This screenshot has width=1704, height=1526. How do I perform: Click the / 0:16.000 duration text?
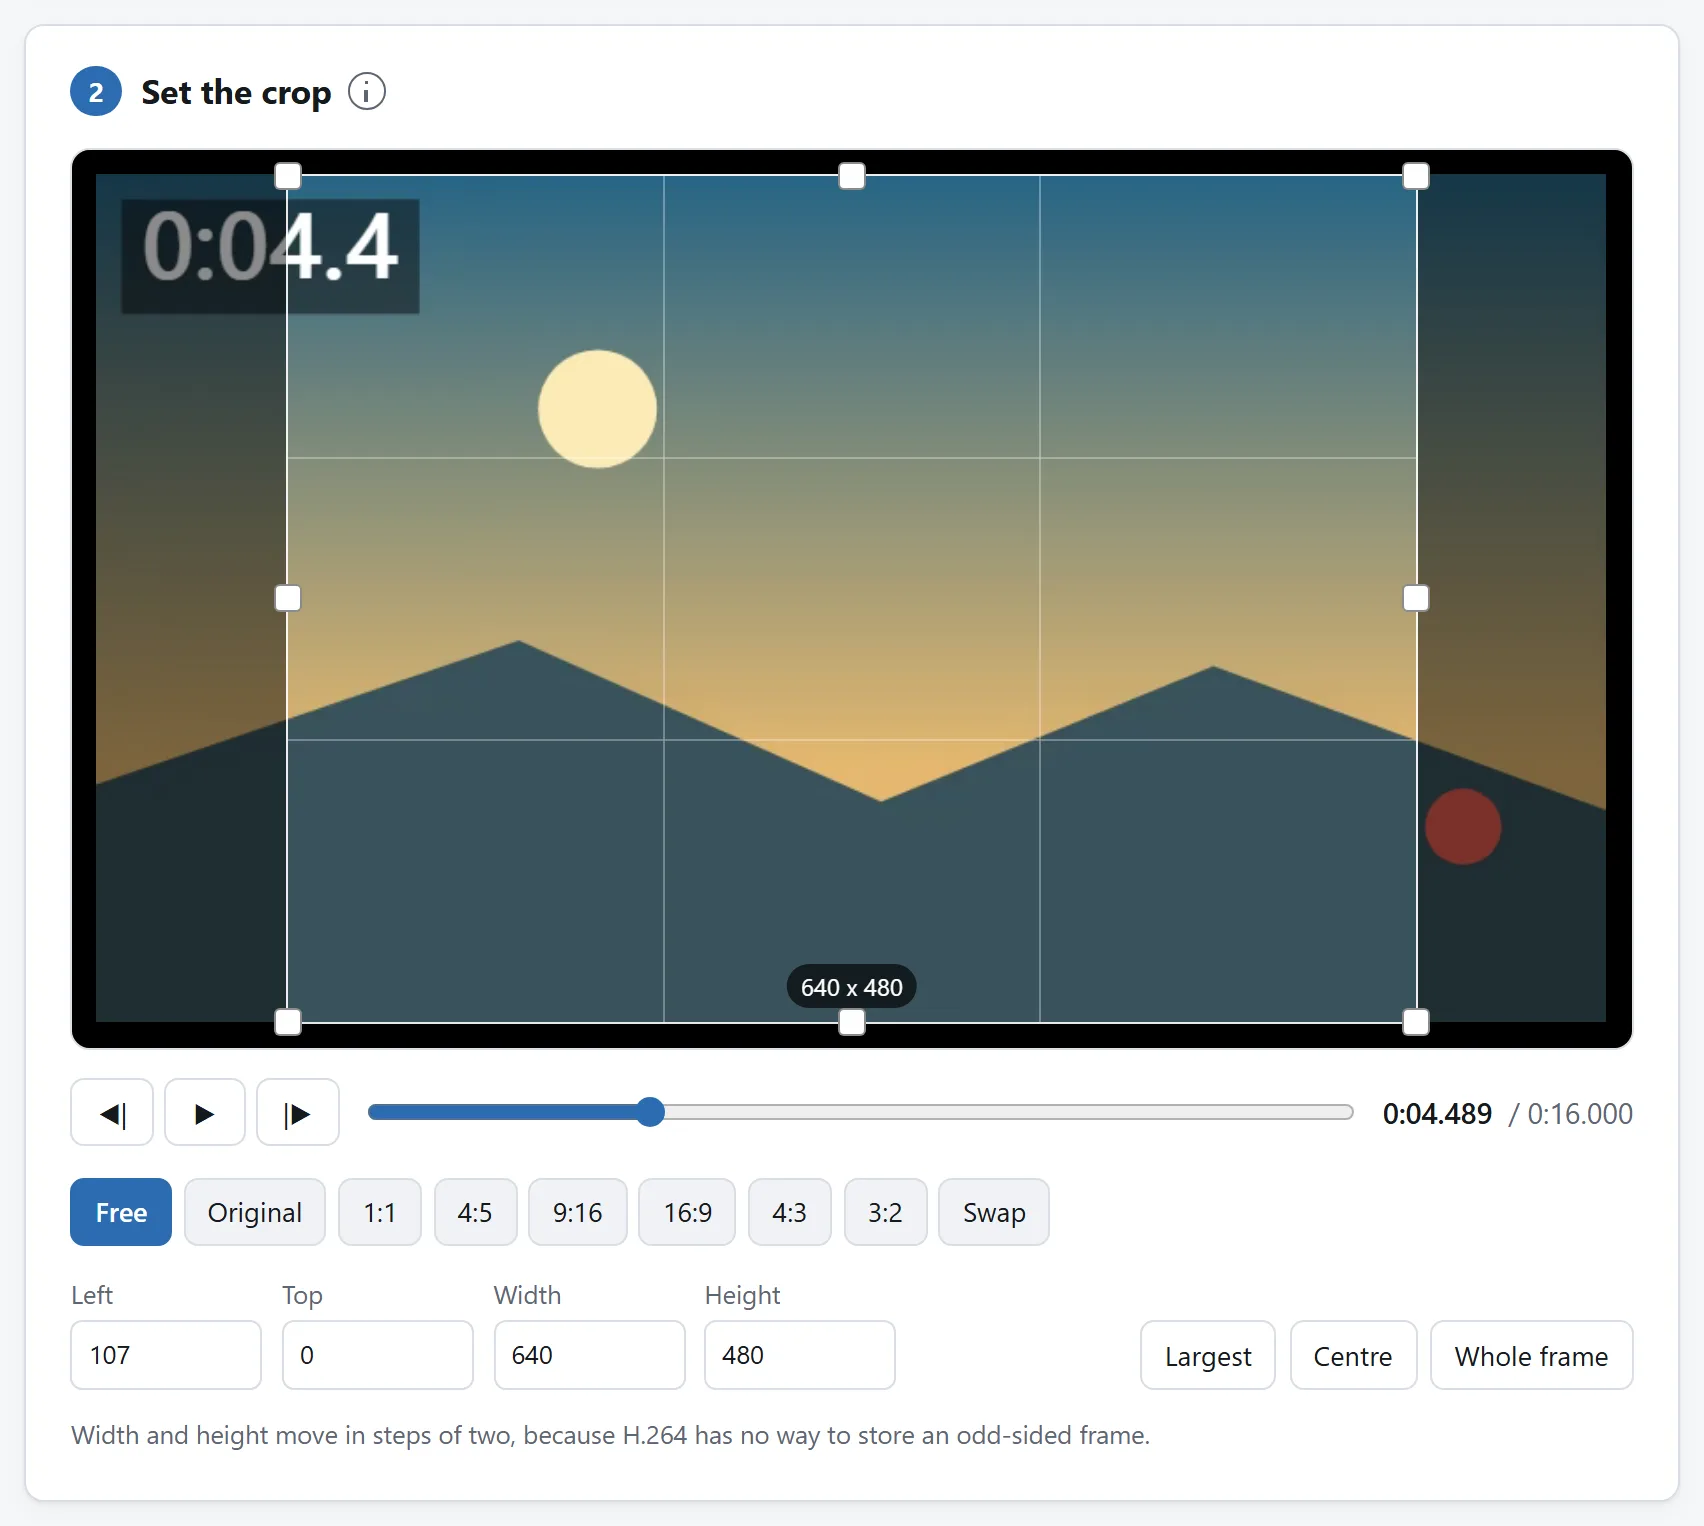click(x=1571, y=1113)
